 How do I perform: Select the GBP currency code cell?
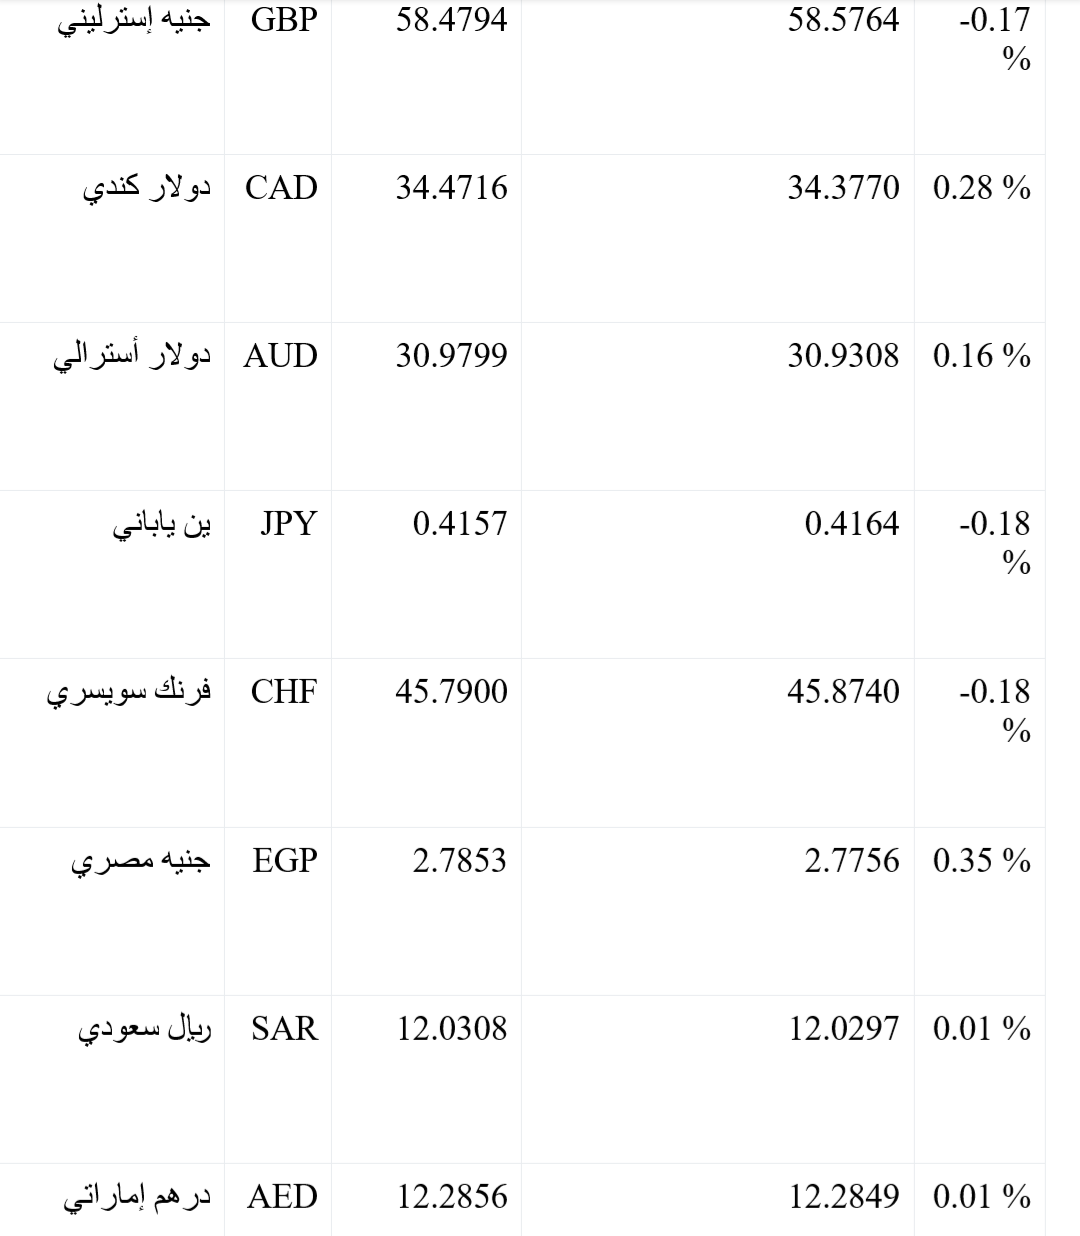point(284,20)
